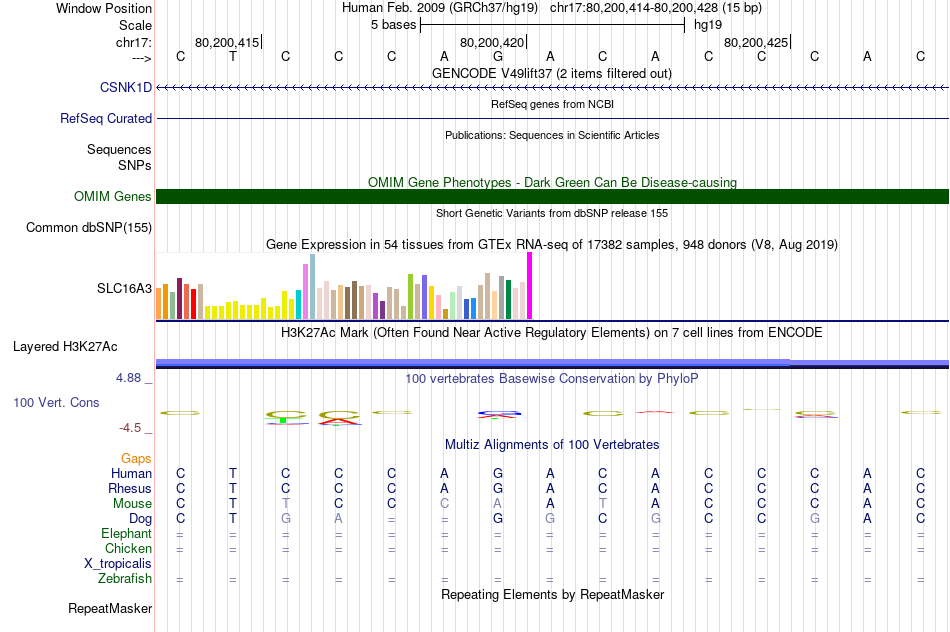Click the tall magenta bar in GTEx chart

click(x=530, y=285)
